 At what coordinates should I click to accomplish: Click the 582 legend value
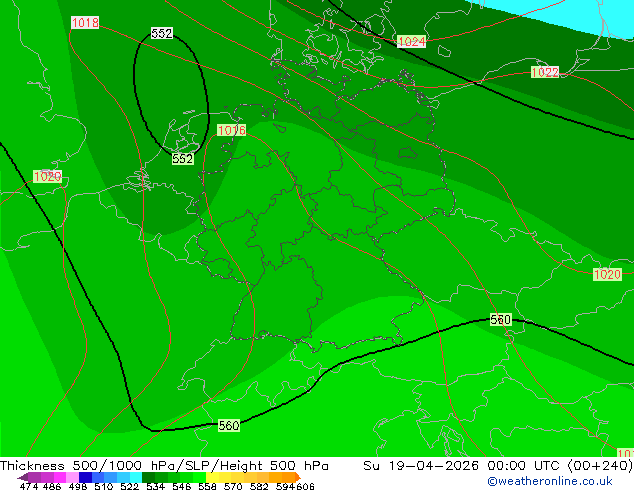259,486
